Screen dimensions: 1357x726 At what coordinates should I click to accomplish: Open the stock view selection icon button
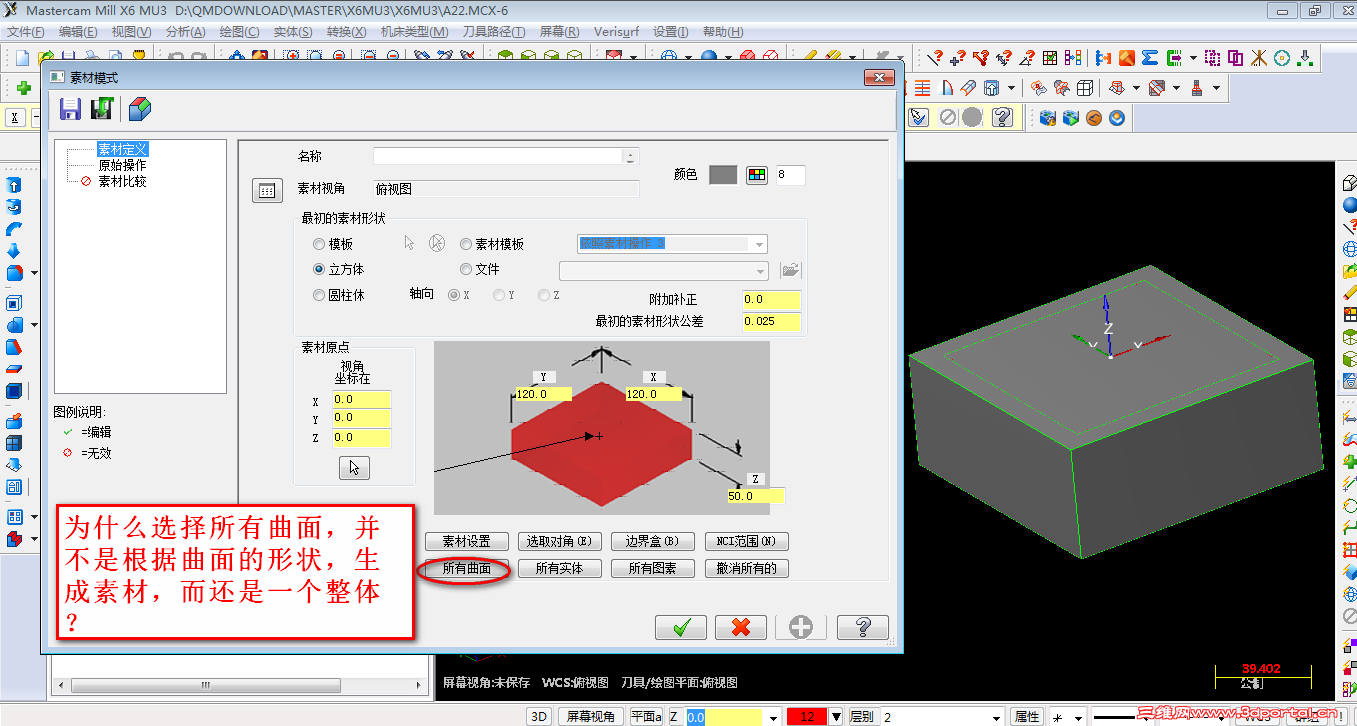267,190
